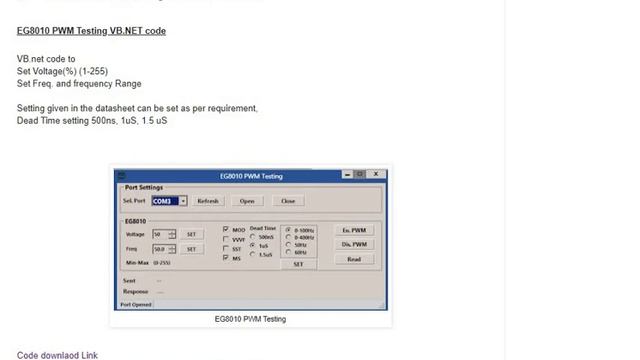Select the 500nS dead time option
This screenshot has height=360, width=640.
tap(253, 237)
